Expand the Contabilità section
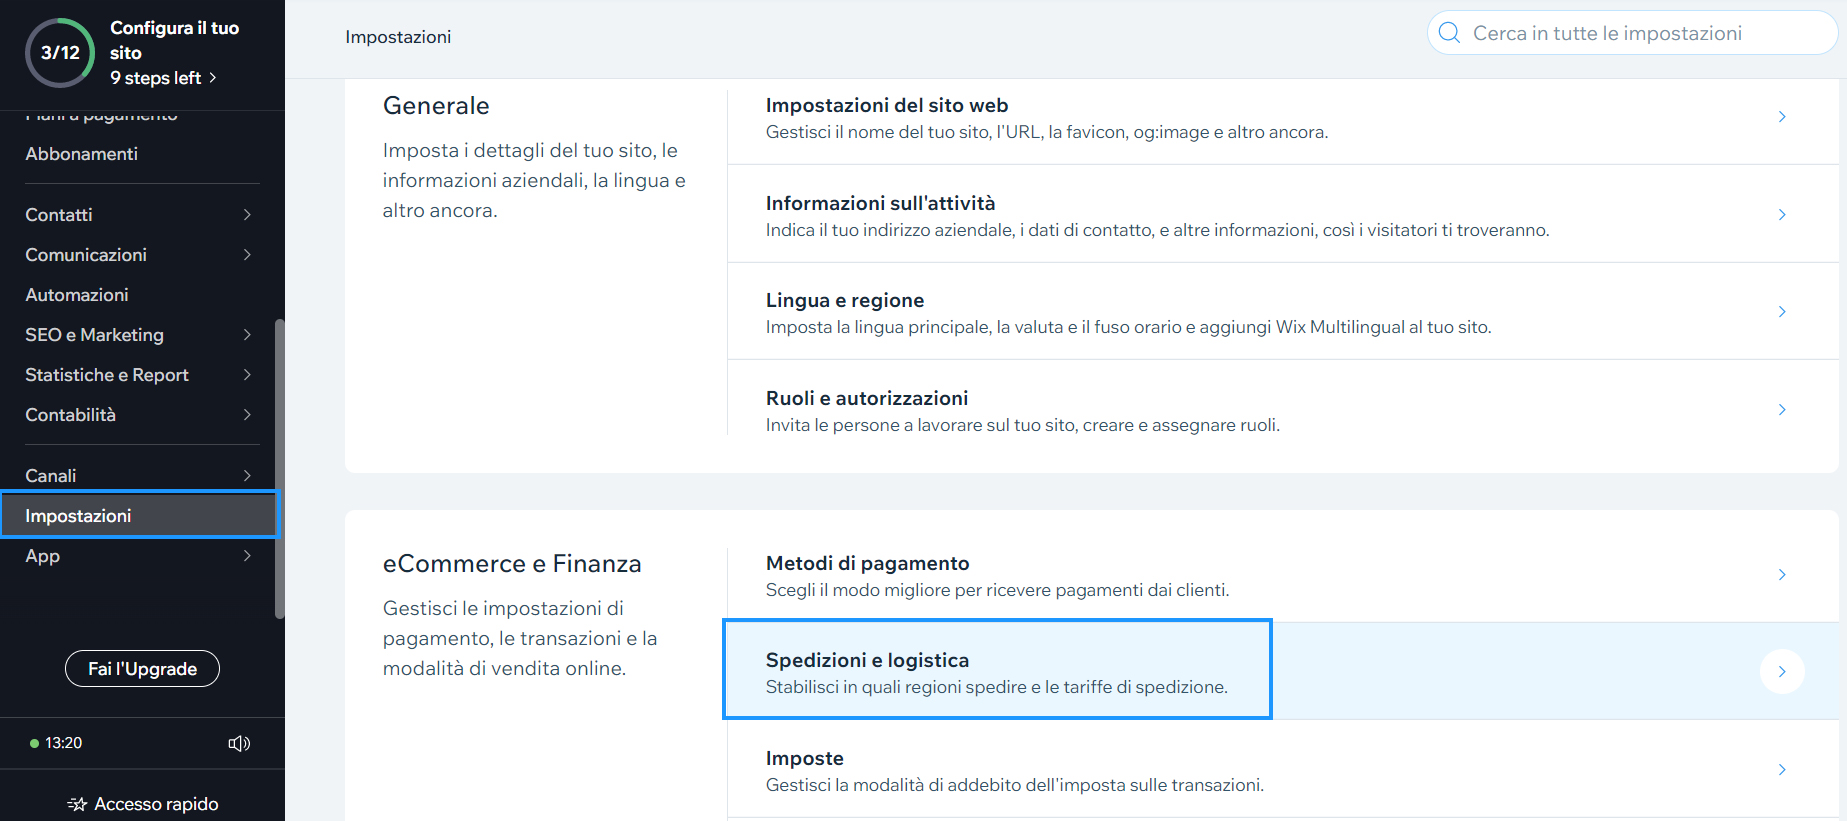This screenshot has height=821, width=1847. (x=247, y=414)
